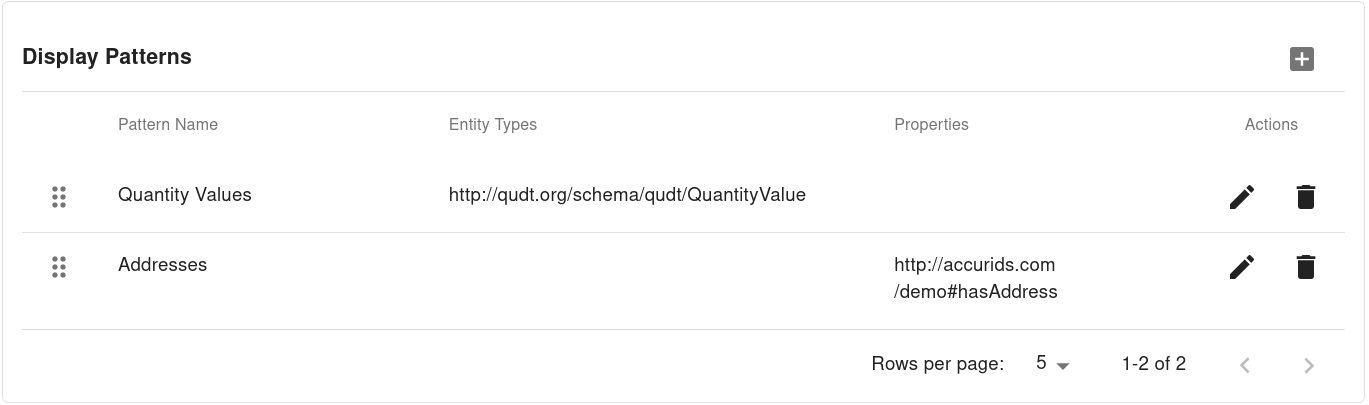The image size is (1369, 405).
Task: Open the rows per page dropdown
Action: pos(1052,364)
